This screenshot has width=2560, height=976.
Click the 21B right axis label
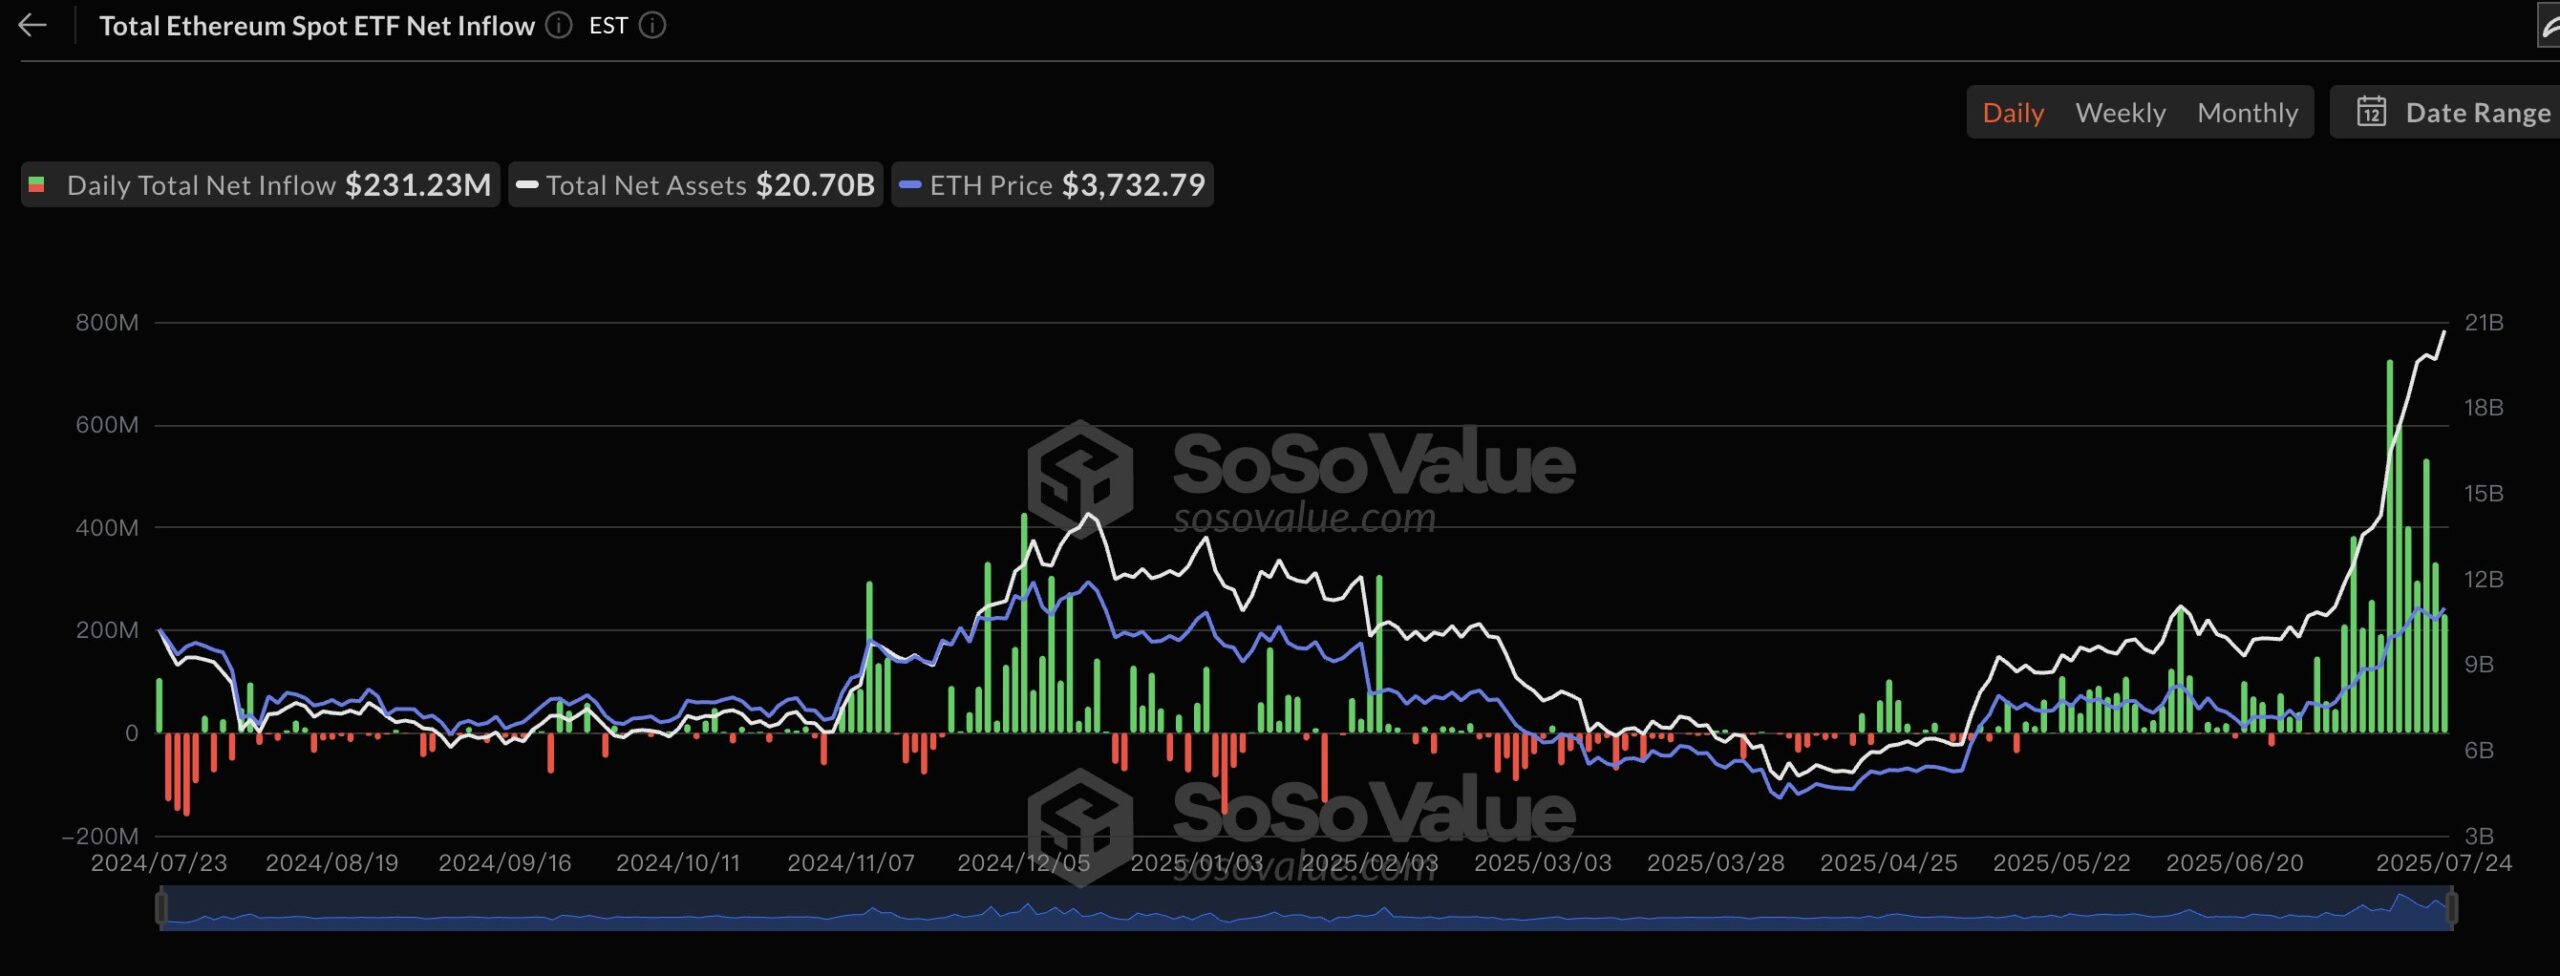(2484, 323)
